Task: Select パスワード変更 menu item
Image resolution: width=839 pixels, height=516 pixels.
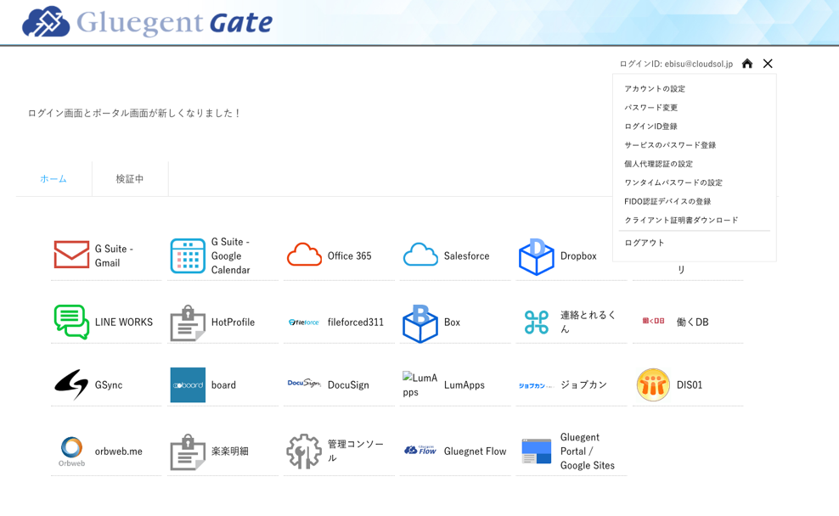Action: coord(651,108)
